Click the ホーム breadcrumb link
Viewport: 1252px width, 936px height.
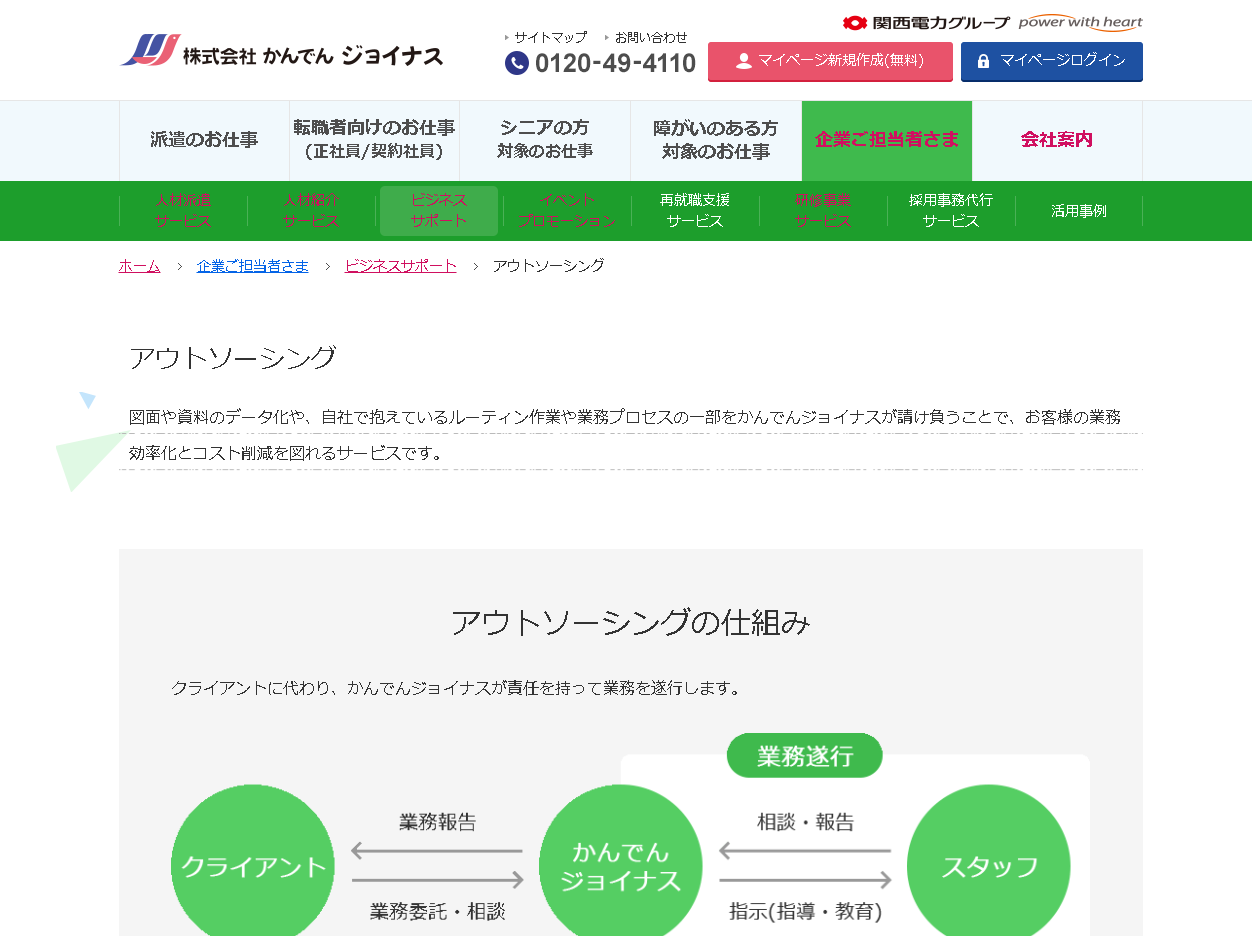139,266
